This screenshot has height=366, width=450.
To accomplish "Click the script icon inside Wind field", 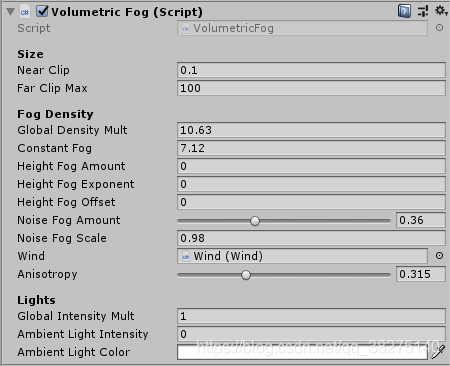I will point(186,256).
